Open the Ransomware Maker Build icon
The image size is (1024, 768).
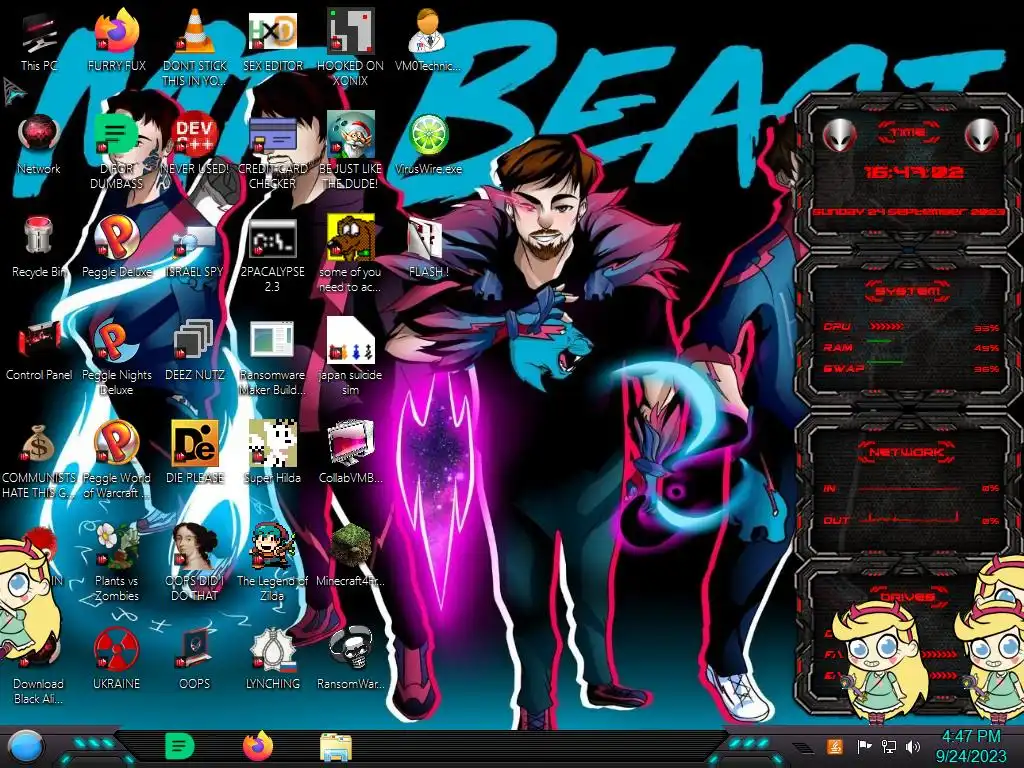pos(272,341)
